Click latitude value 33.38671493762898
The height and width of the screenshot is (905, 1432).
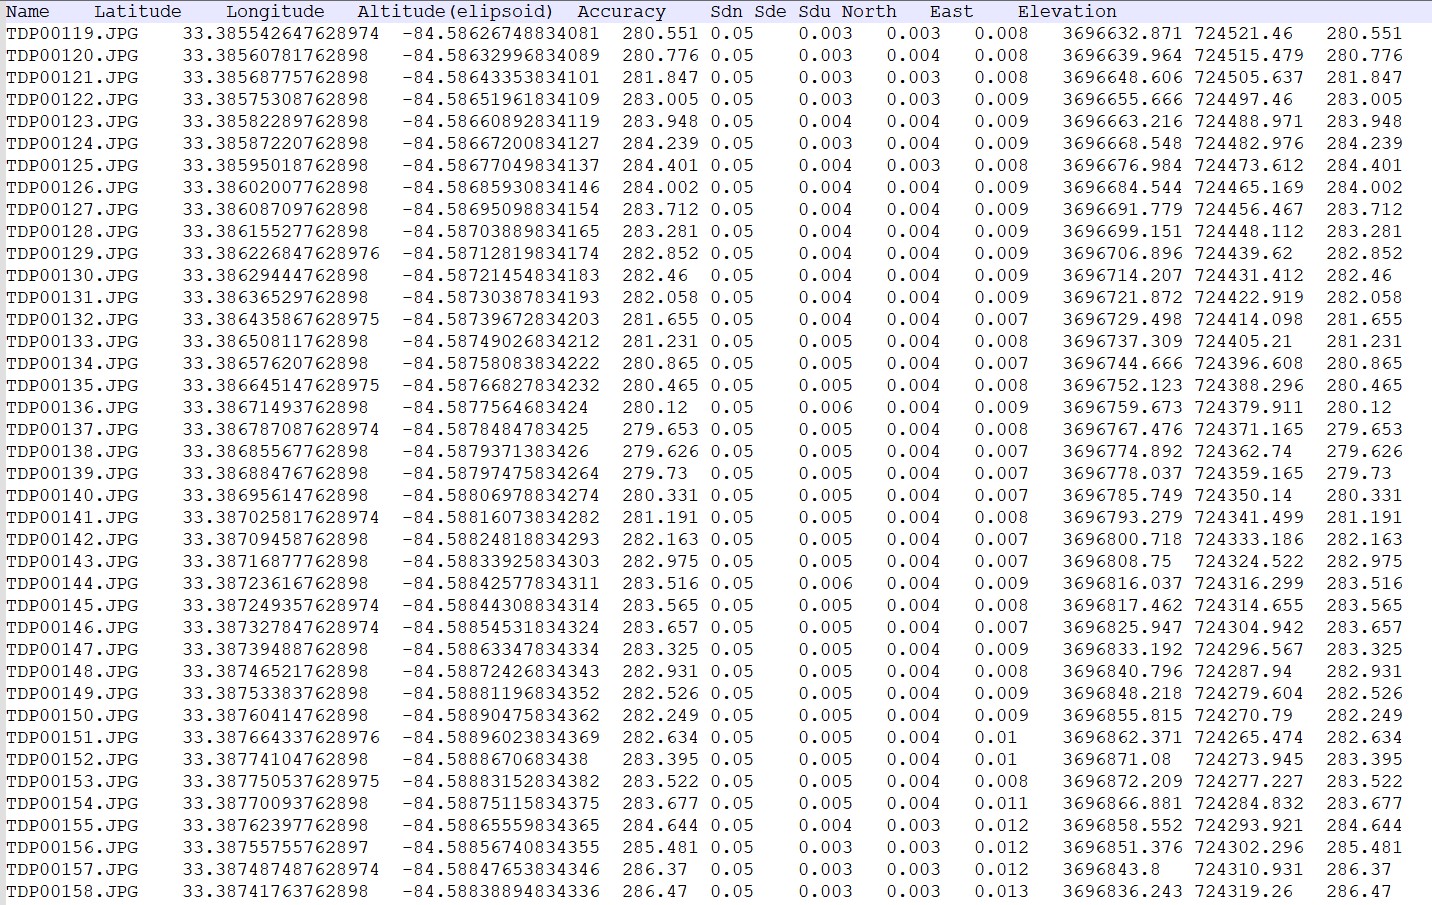click(x=275, y=407)
